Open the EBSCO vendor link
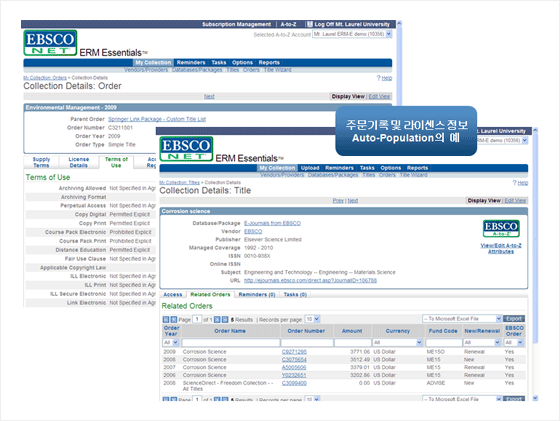Image resolution: width=560 pixels, height=421 pixels. [x=253, y=231]
